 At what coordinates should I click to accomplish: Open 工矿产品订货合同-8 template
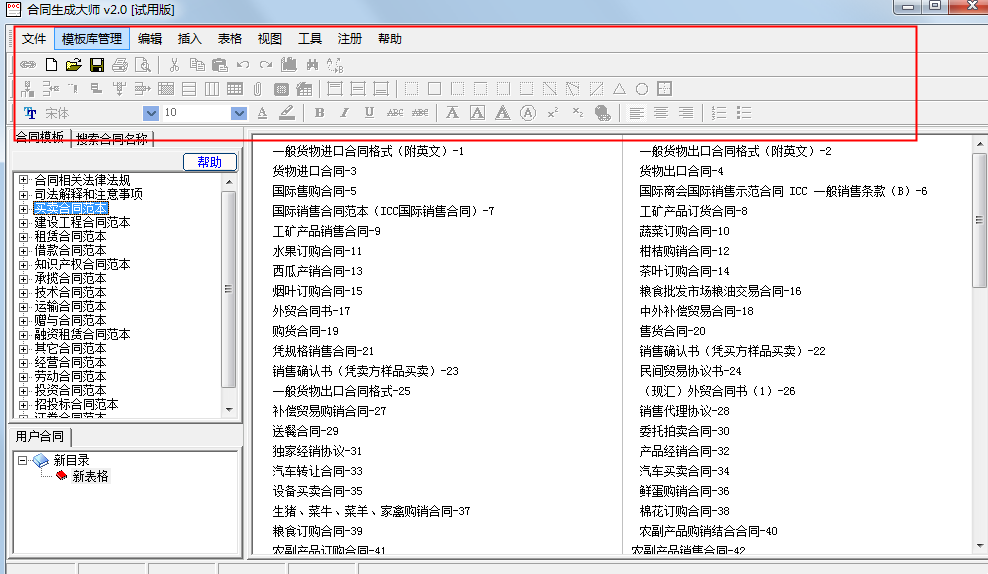pos(693,211)
